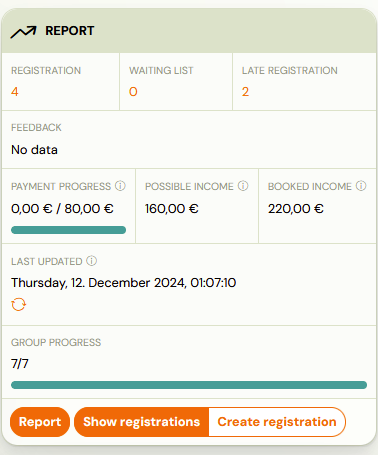Click the 7/7 group progress value
378x455 pixels.
pyautogui.click(x=20, y=364)
